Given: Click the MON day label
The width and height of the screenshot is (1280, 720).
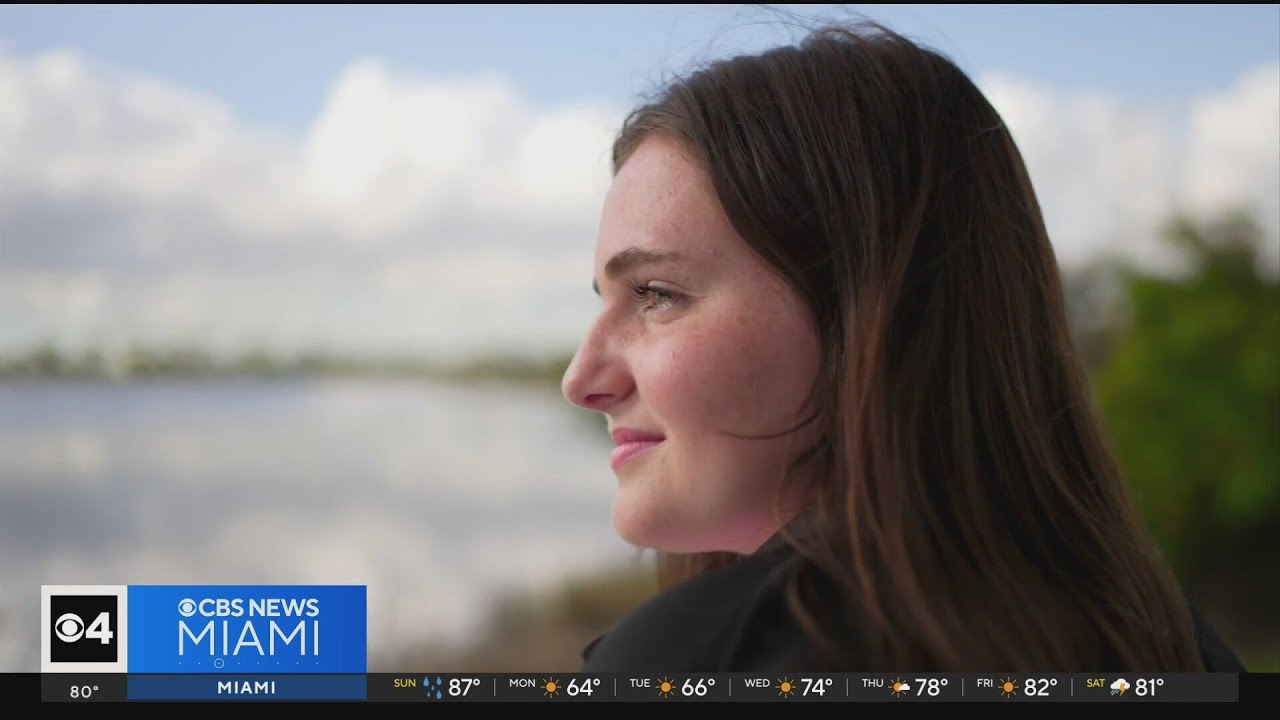Looking at the screenshot, I should (523, 683).
